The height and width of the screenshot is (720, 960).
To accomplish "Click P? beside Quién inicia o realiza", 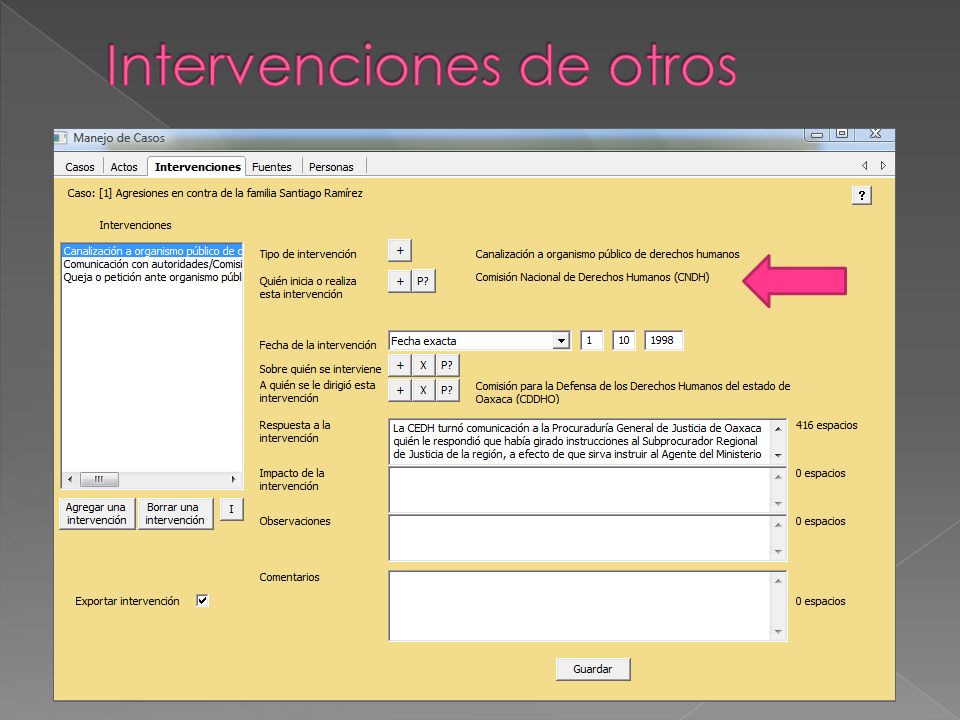I will pos(423,281).
